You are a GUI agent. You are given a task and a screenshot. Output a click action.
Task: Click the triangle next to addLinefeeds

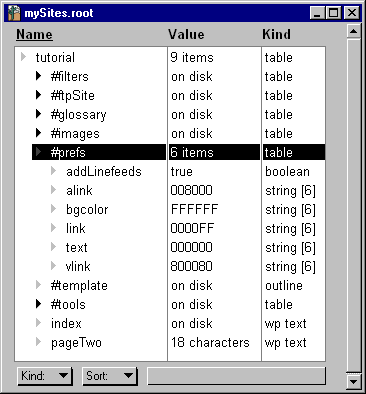coord(54,171)
